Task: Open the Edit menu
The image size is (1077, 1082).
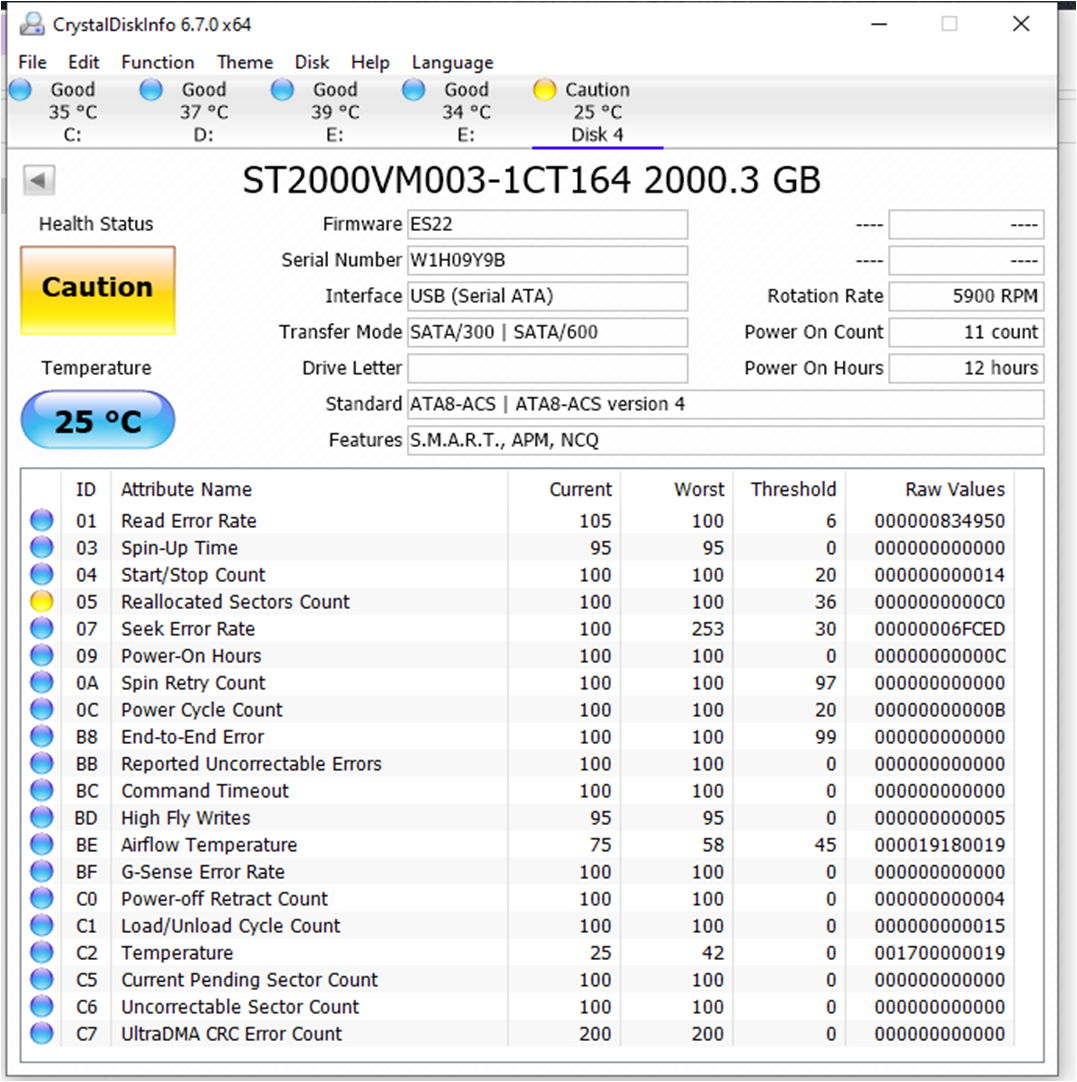Action: (83, 62)
